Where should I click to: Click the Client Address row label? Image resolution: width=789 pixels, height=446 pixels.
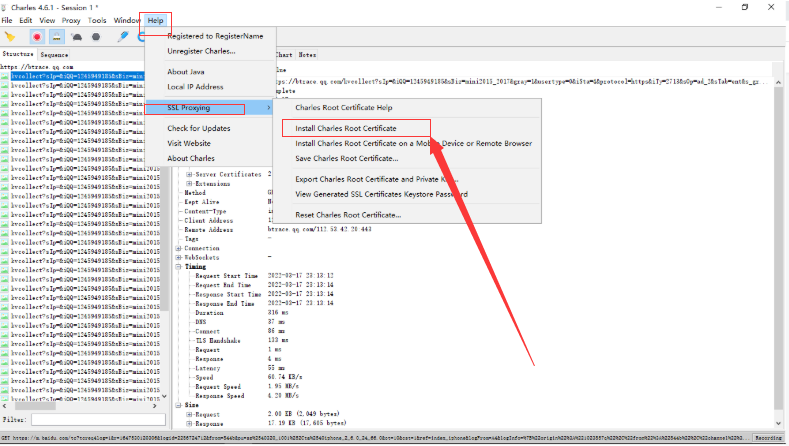[x=208, y=220]
